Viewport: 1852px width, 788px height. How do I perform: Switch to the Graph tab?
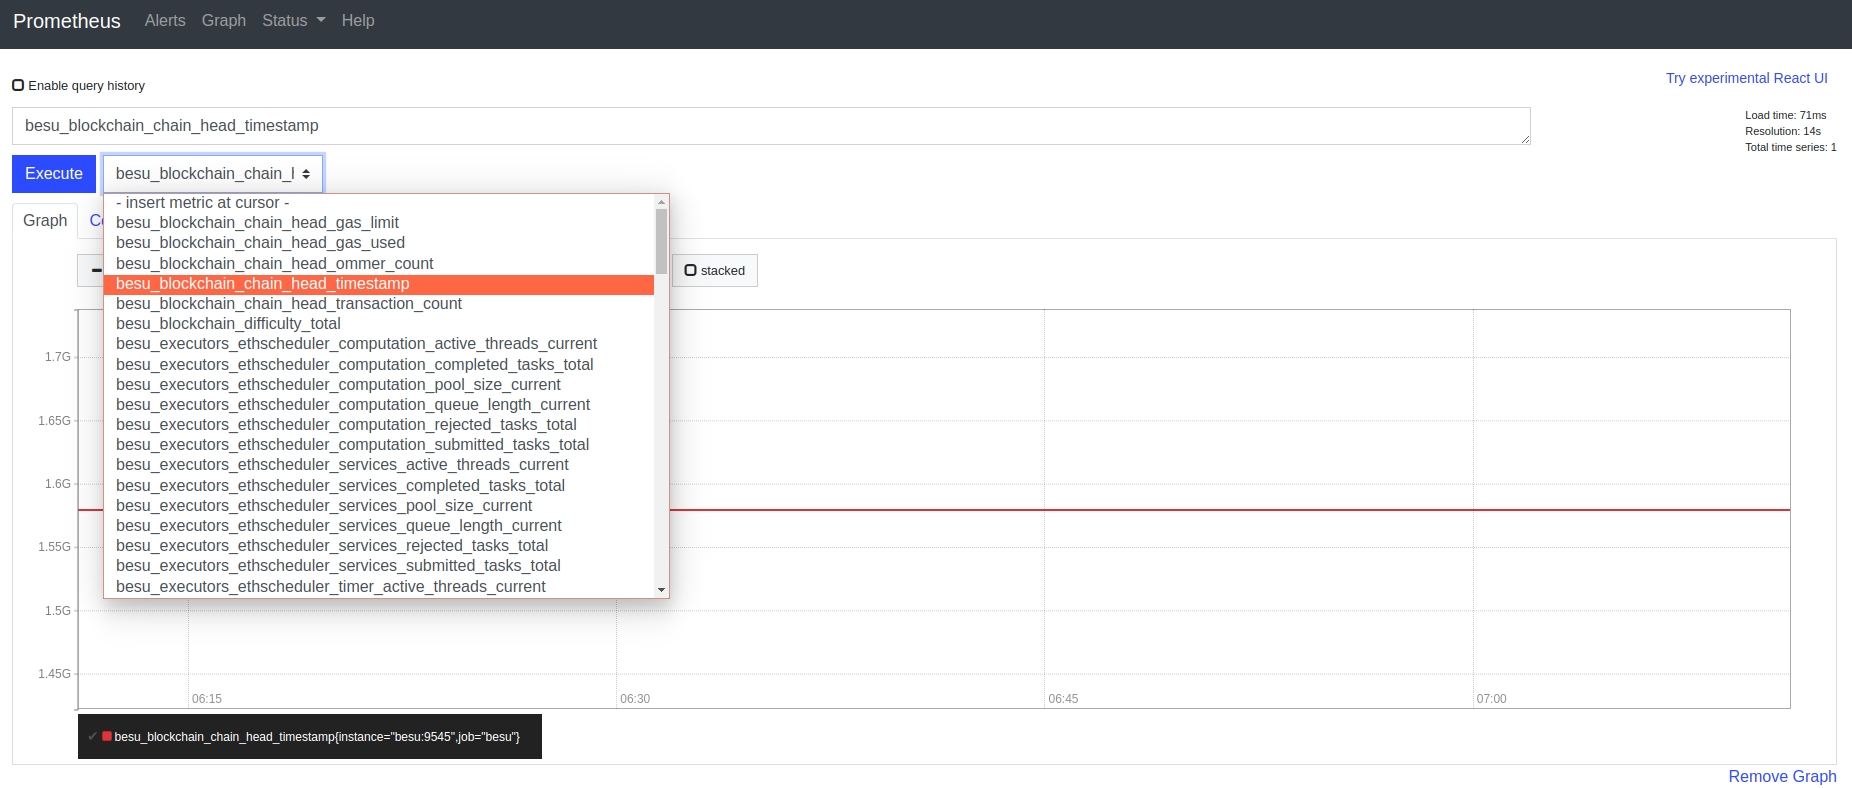[x=45, y=221]
